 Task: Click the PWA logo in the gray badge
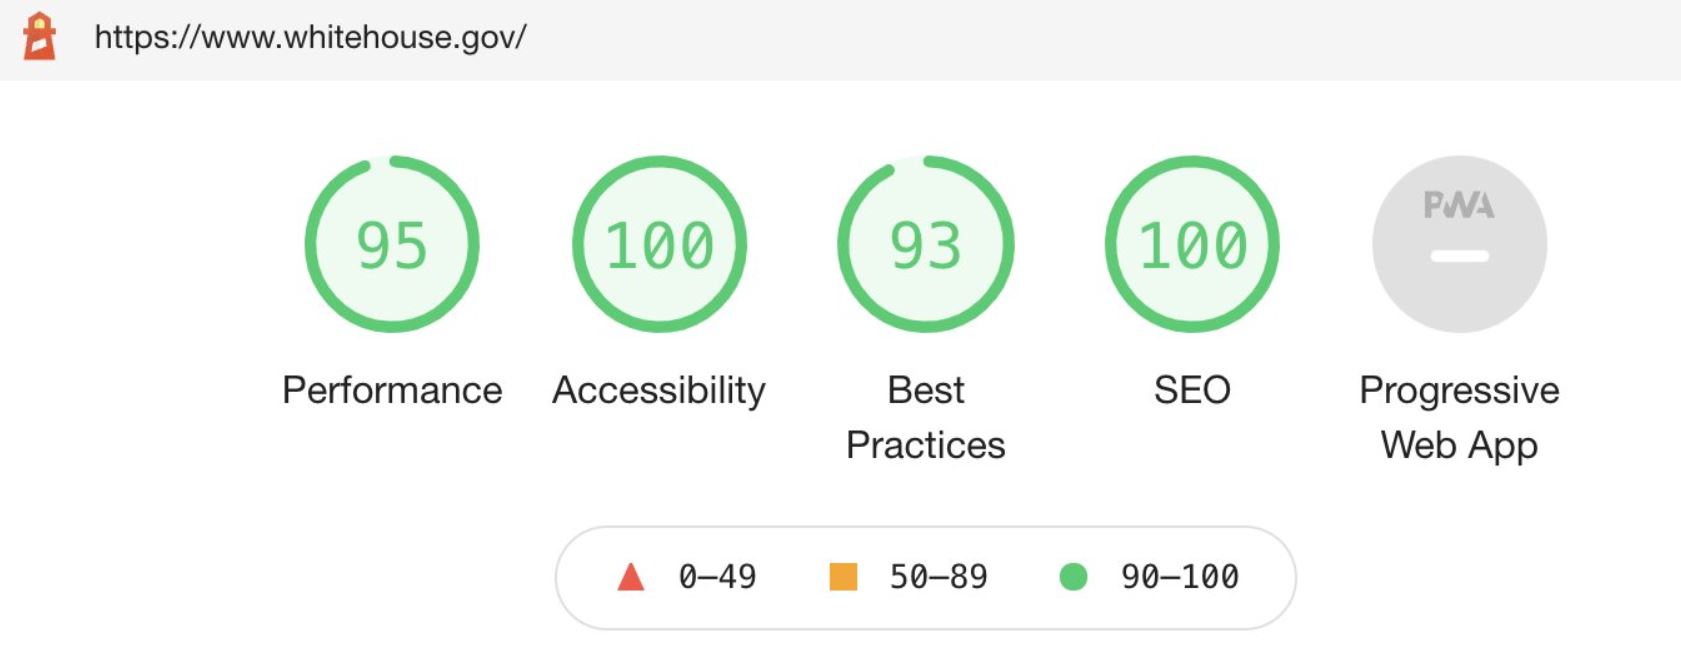pos(1459,205)
